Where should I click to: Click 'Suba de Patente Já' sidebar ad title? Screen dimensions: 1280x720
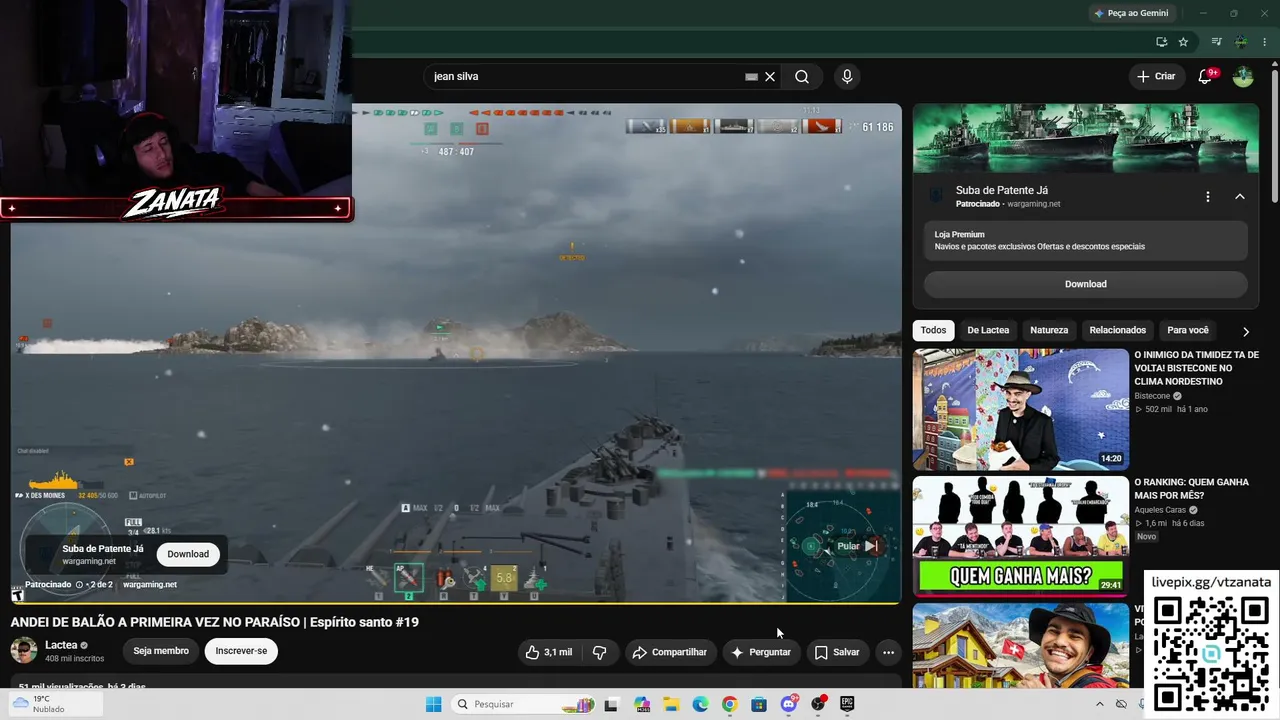coord(1002,190)
